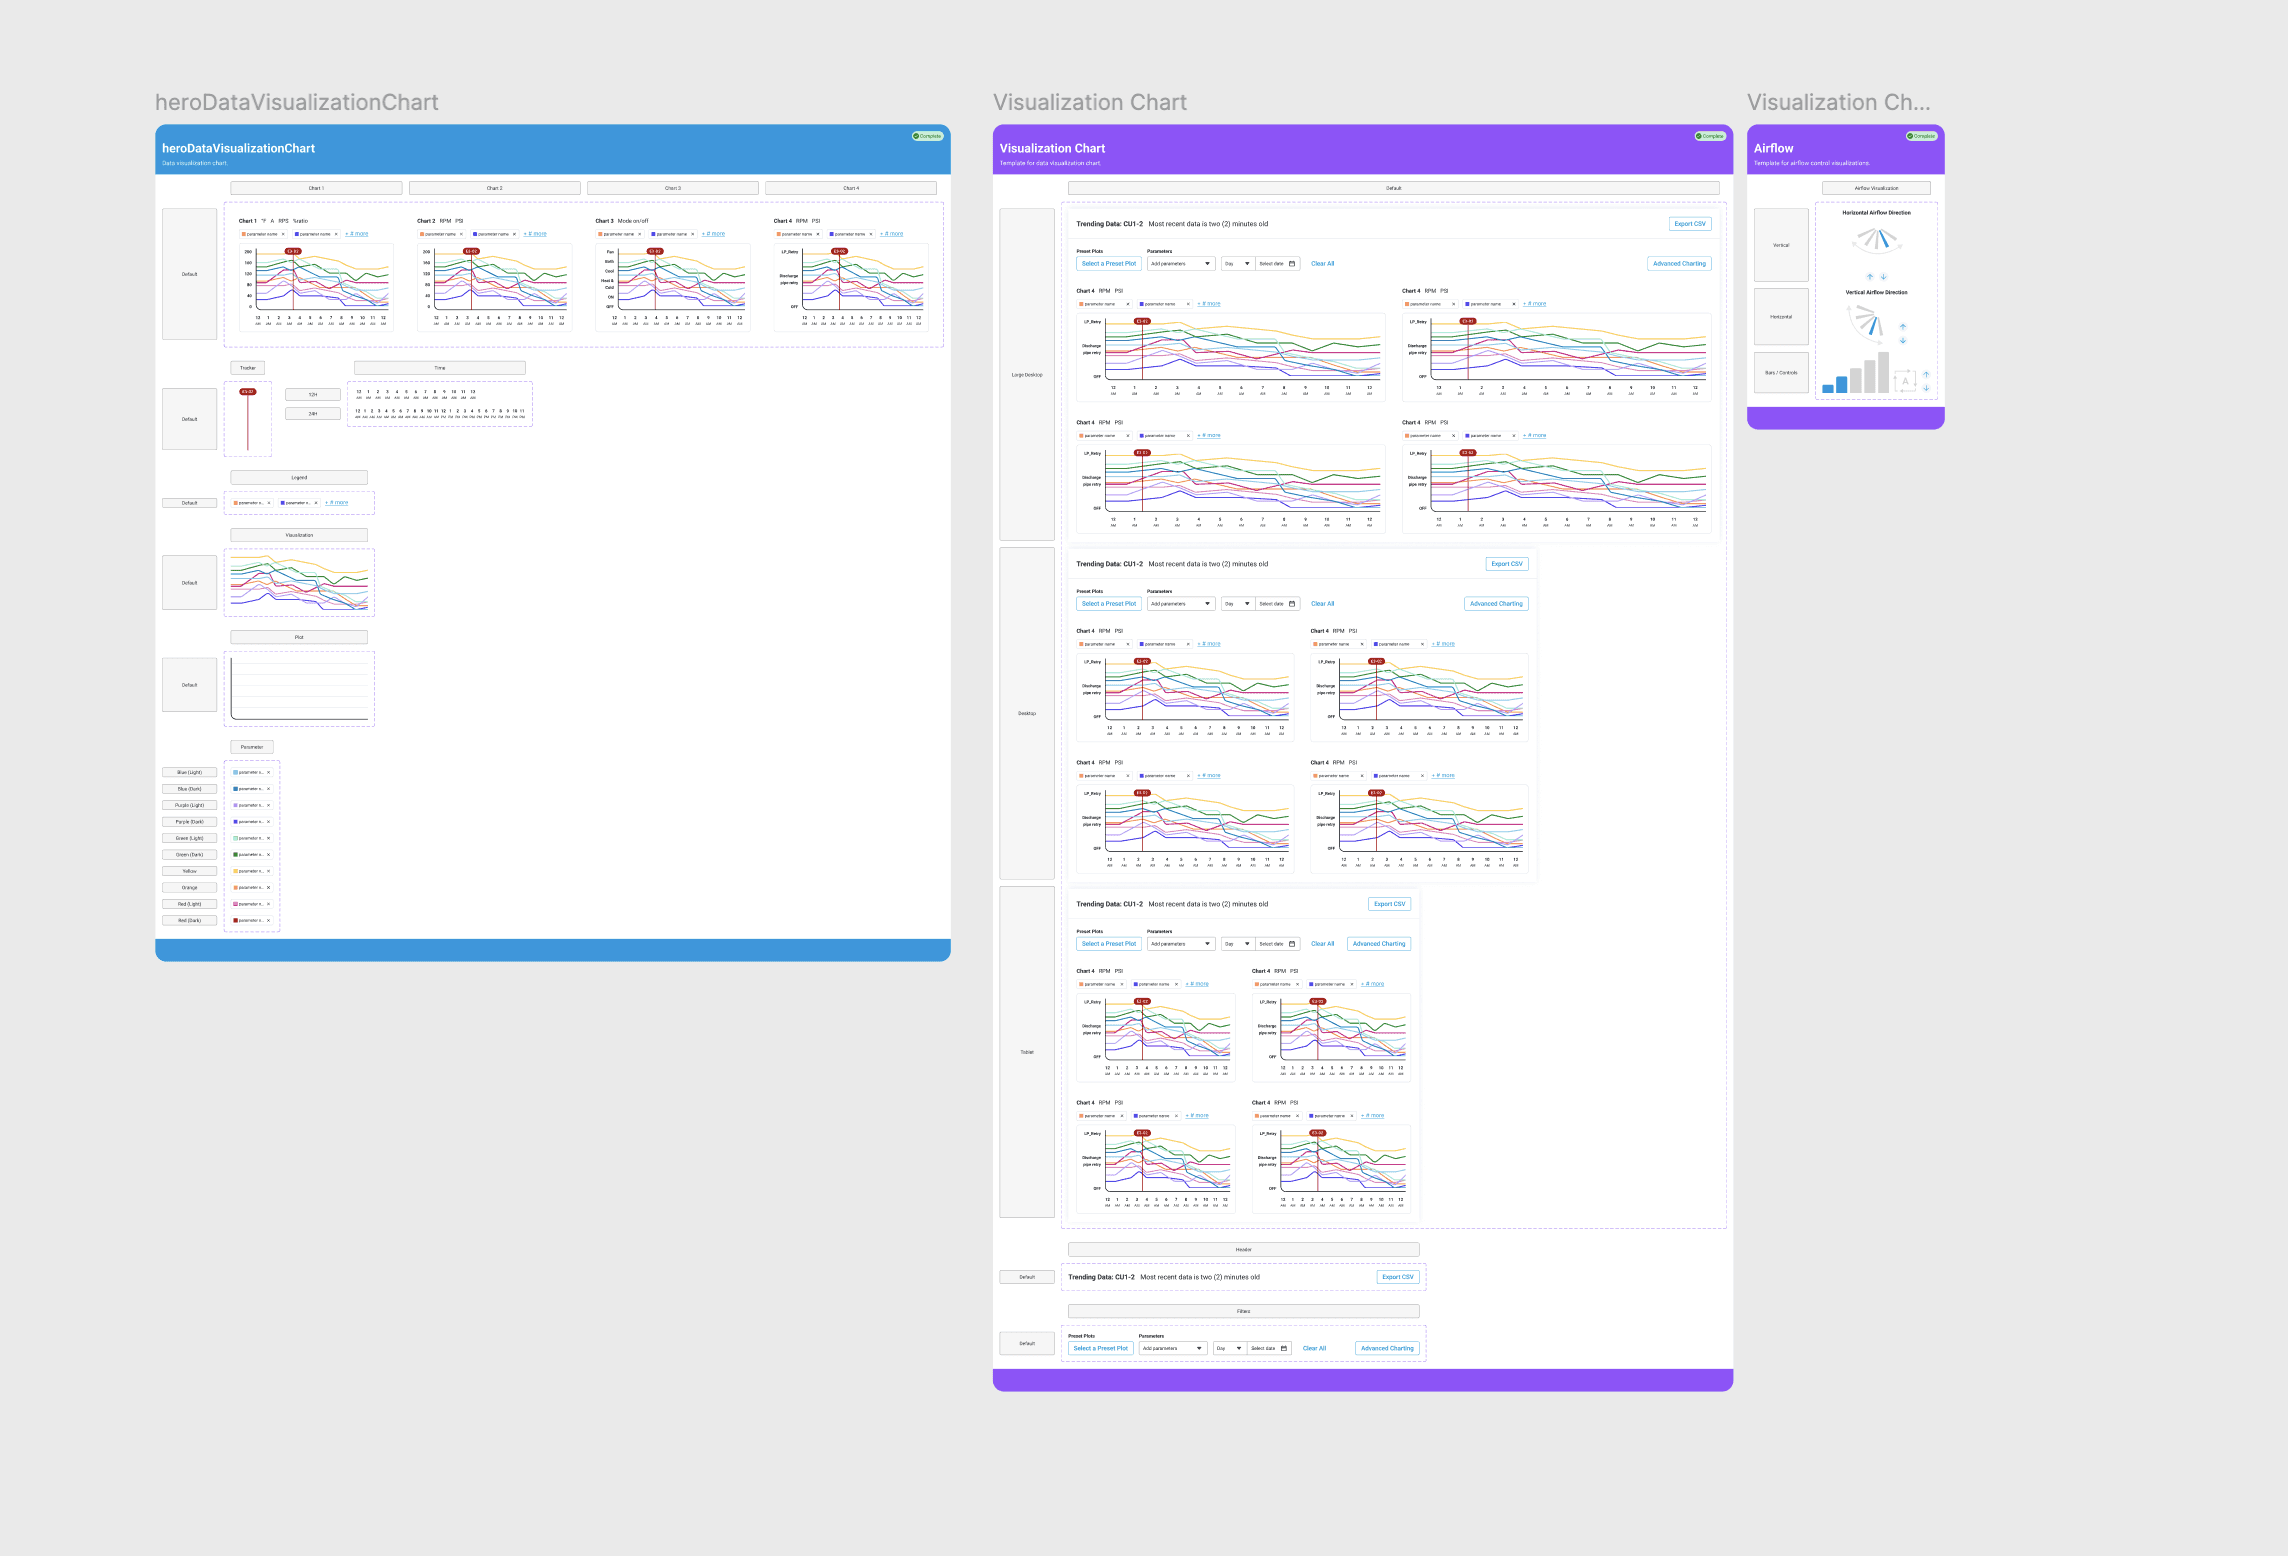Image resolution: width=2288 pixels, height=1556 pixels.
Task: Open the Day dropdown in Large Desktop section
Action: 1238,264
